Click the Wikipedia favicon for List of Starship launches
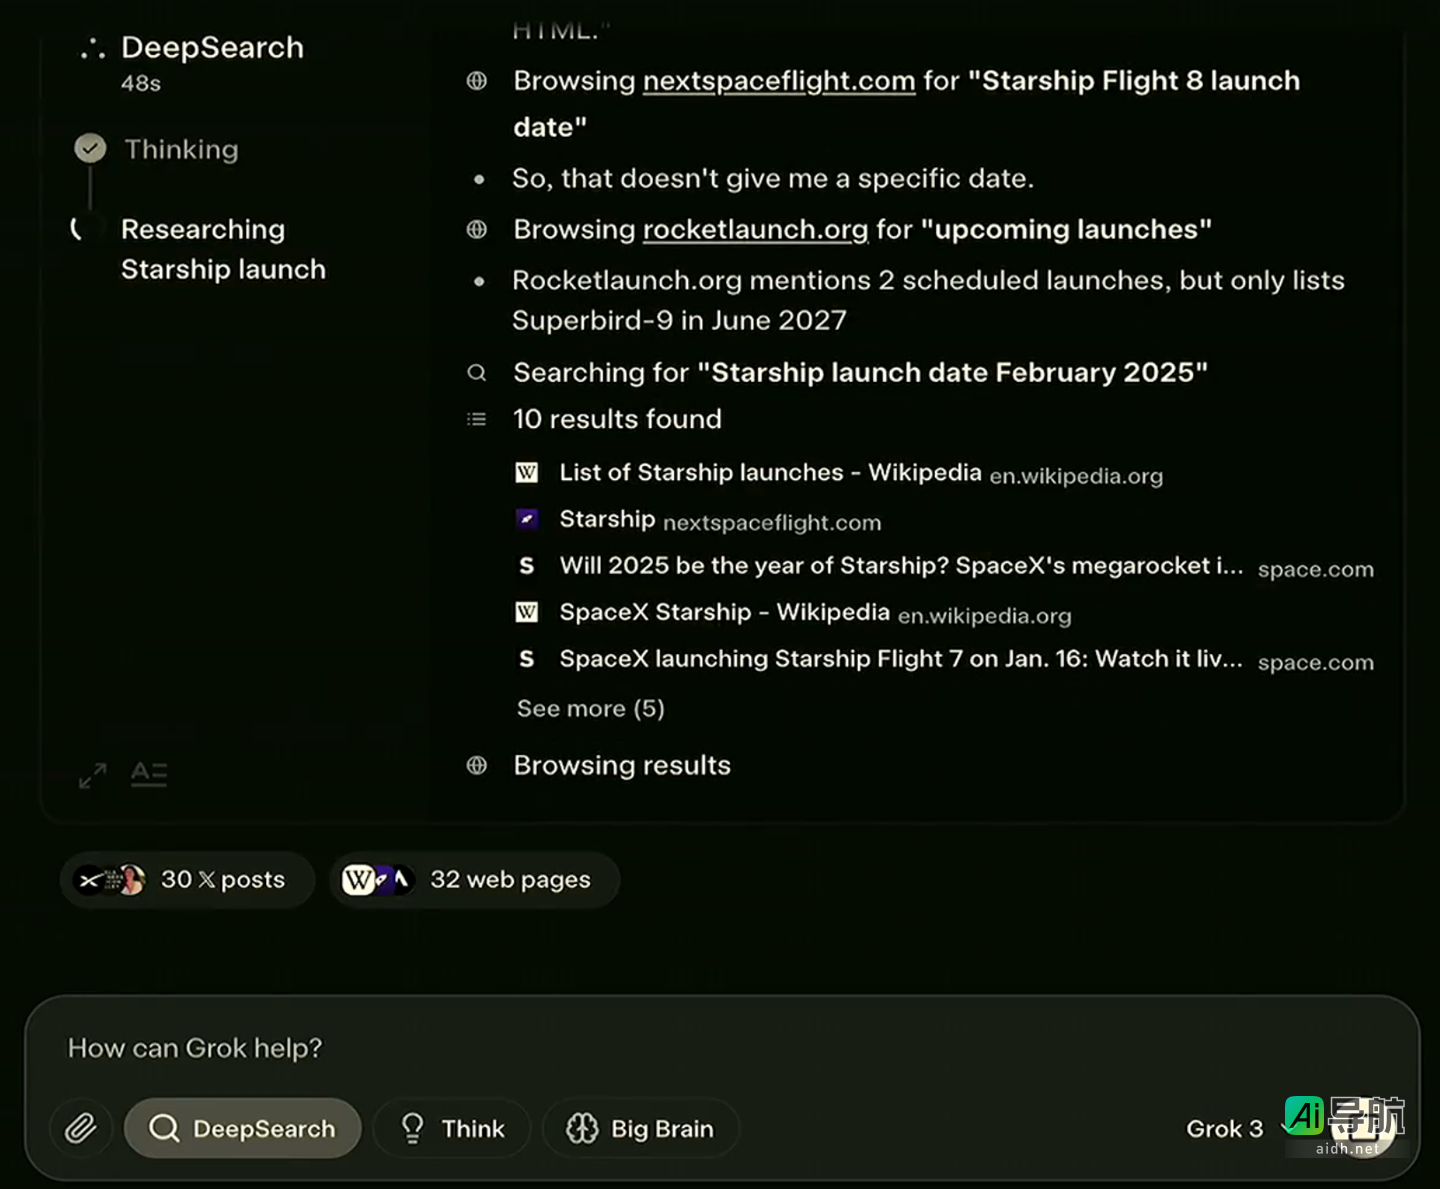 pyautogui.click(x=527, y=473)
